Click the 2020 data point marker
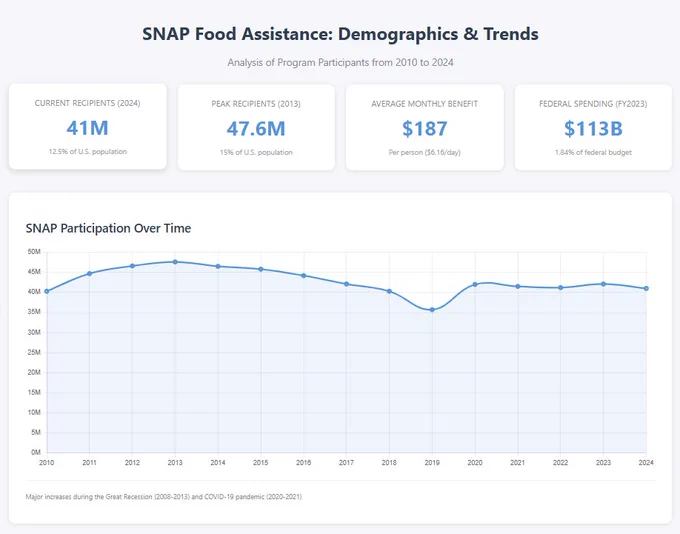This screenshot has height=534, width=680. 475,285
